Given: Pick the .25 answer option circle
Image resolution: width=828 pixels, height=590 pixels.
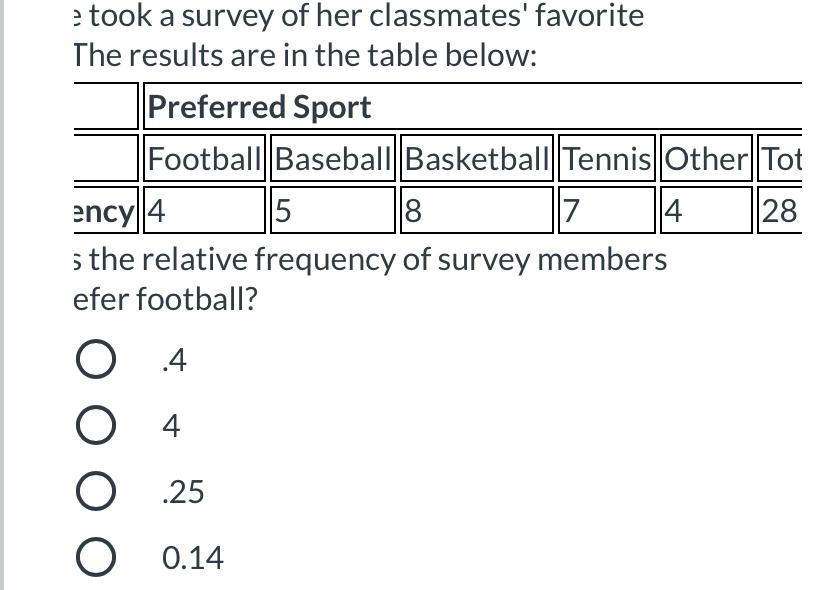Looking at the screenshot, I should pos(94,492).
